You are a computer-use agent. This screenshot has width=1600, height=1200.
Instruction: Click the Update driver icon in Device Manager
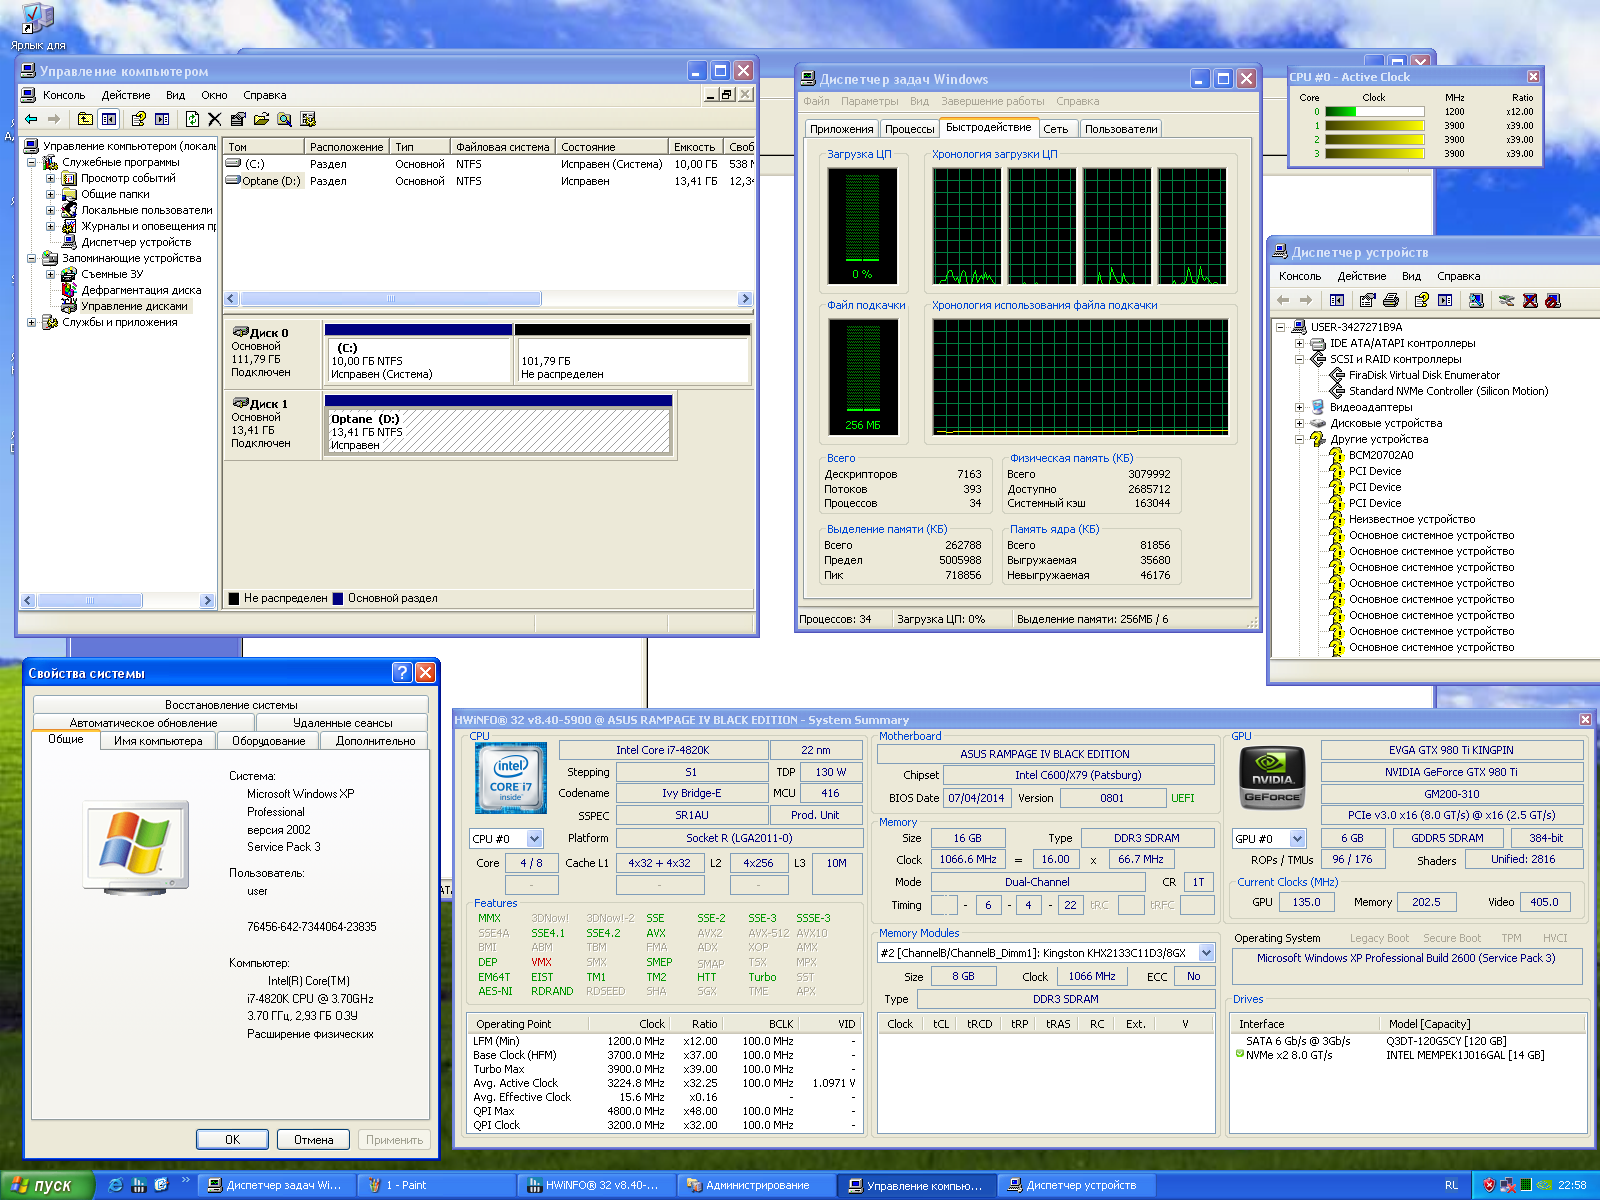pos(1507,300)
